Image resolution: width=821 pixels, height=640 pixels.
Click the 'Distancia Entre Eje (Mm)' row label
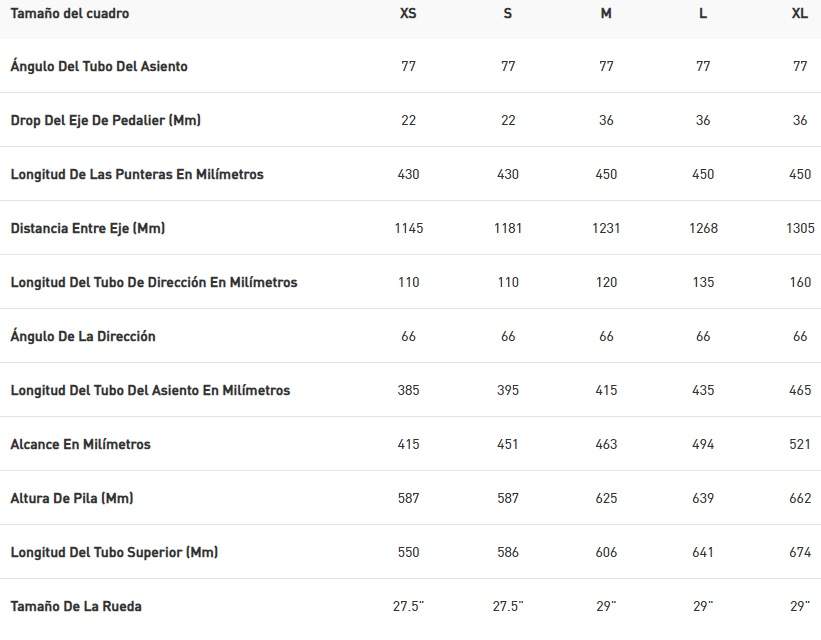click(x=88, y=228)
